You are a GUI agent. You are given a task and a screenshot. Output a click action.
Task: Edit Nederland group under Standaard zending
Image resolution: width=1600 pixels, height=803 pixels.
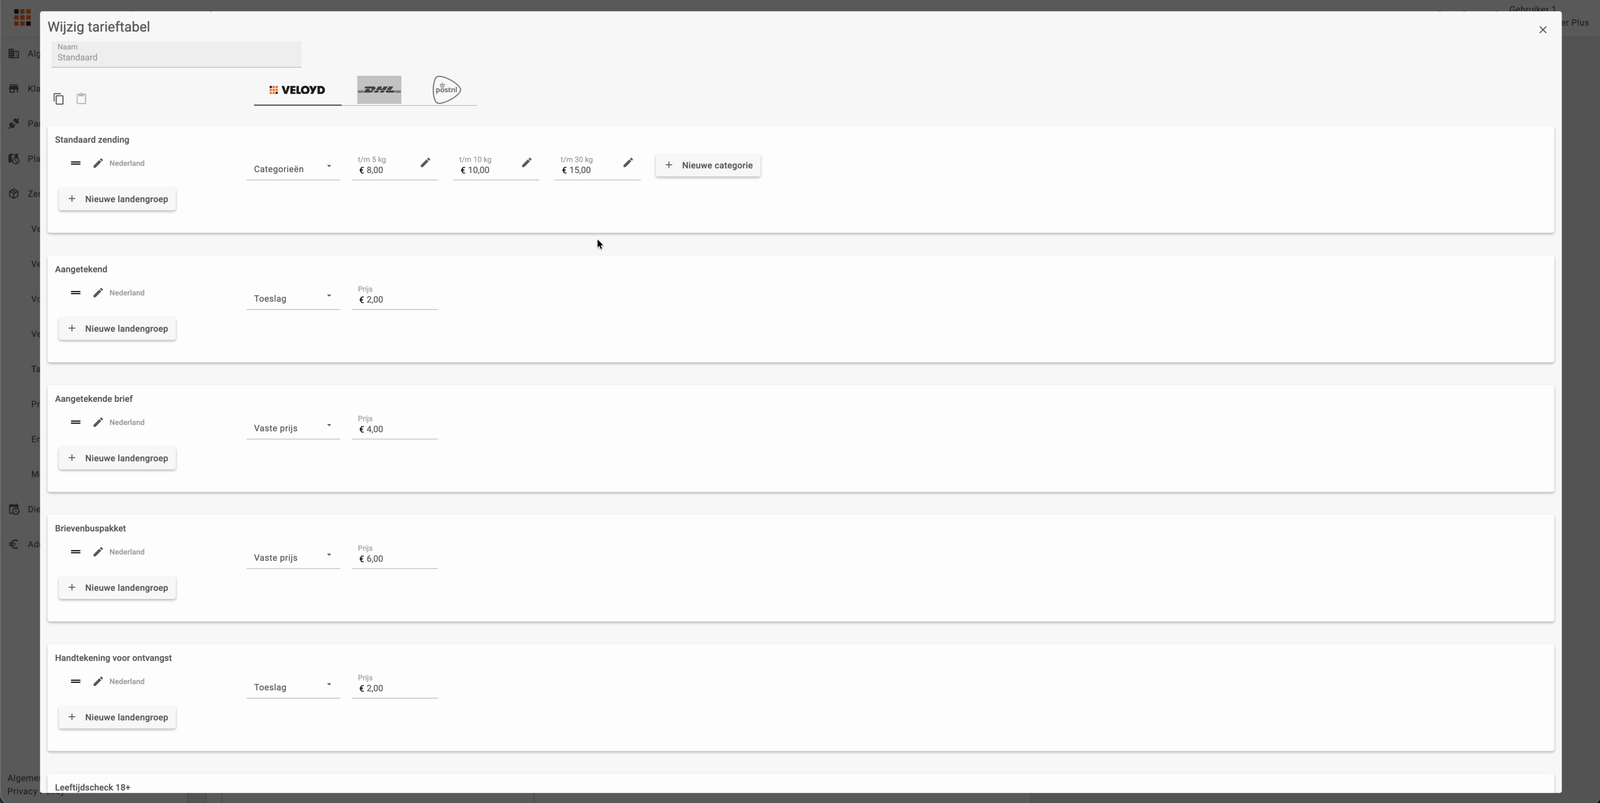point(98,163)
